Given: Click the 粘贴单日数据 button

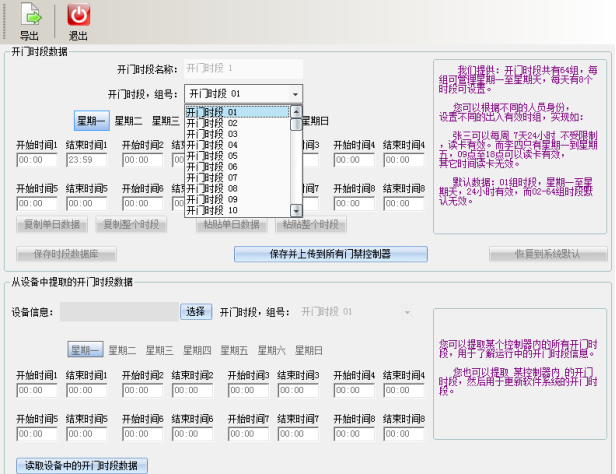Looking at the screenshot, I should [232, 225].
